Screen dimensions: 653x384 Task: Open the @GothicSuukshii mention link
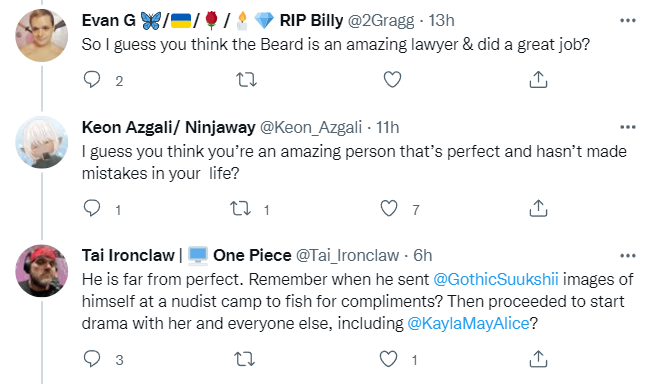(496, 279)
